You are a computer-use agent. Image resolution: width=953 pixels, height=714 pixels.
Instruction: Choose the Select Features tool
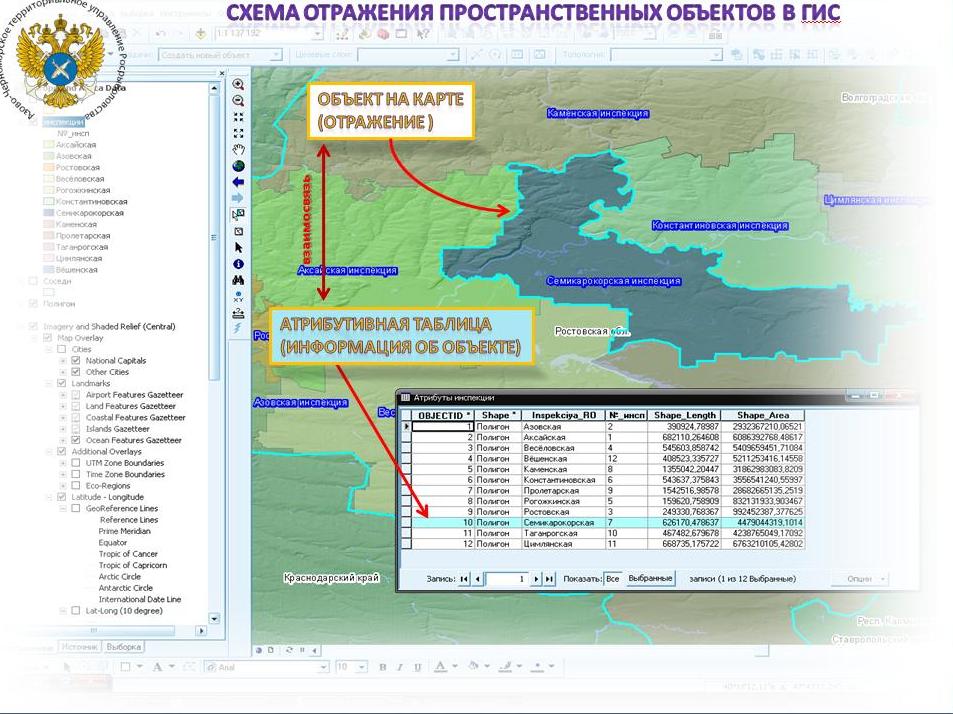point(238,215)
